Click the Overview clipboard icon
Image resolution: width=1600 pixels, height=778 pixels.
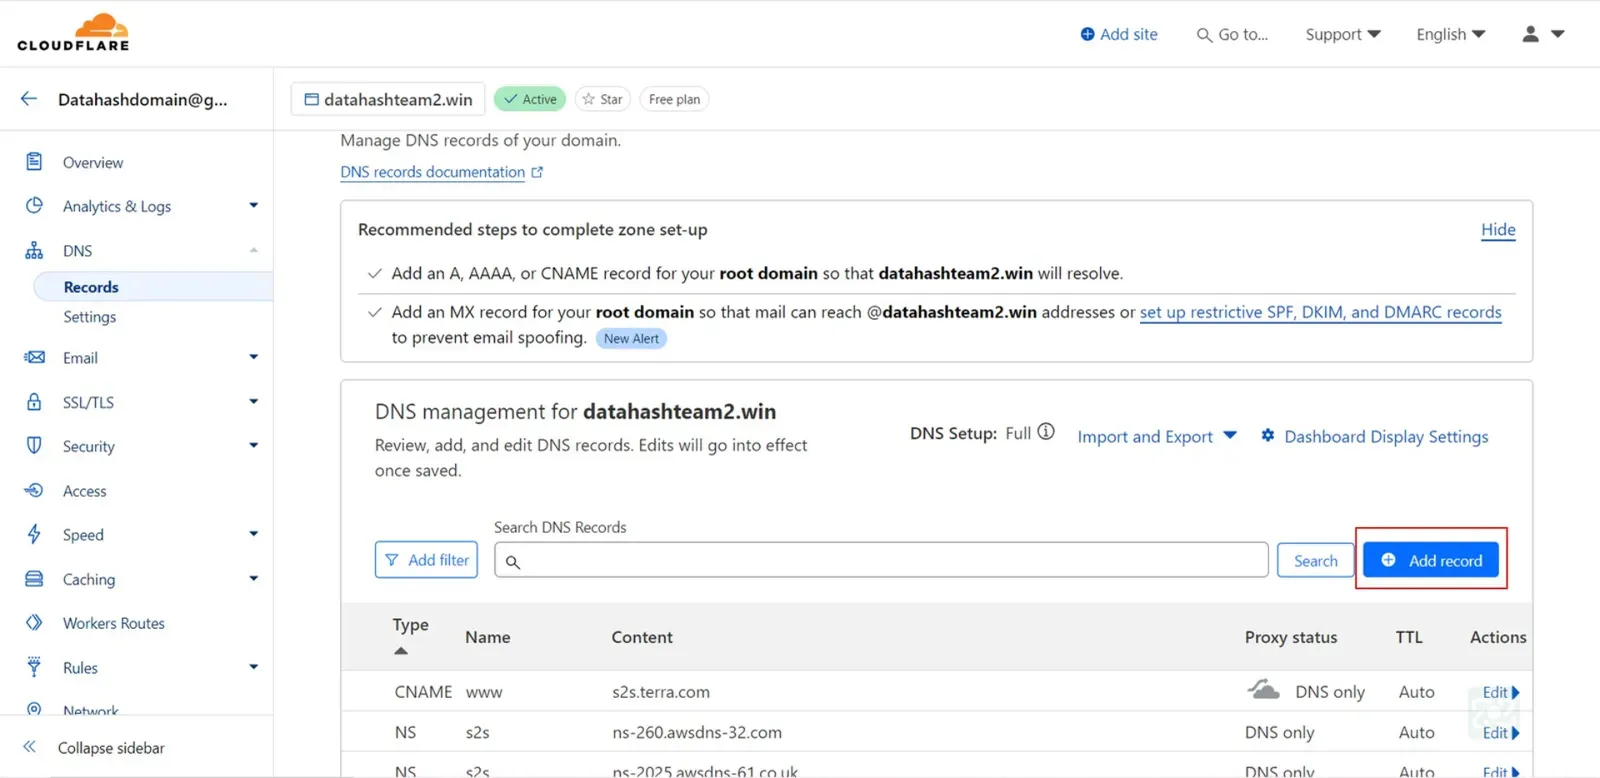tap(34, 161)
